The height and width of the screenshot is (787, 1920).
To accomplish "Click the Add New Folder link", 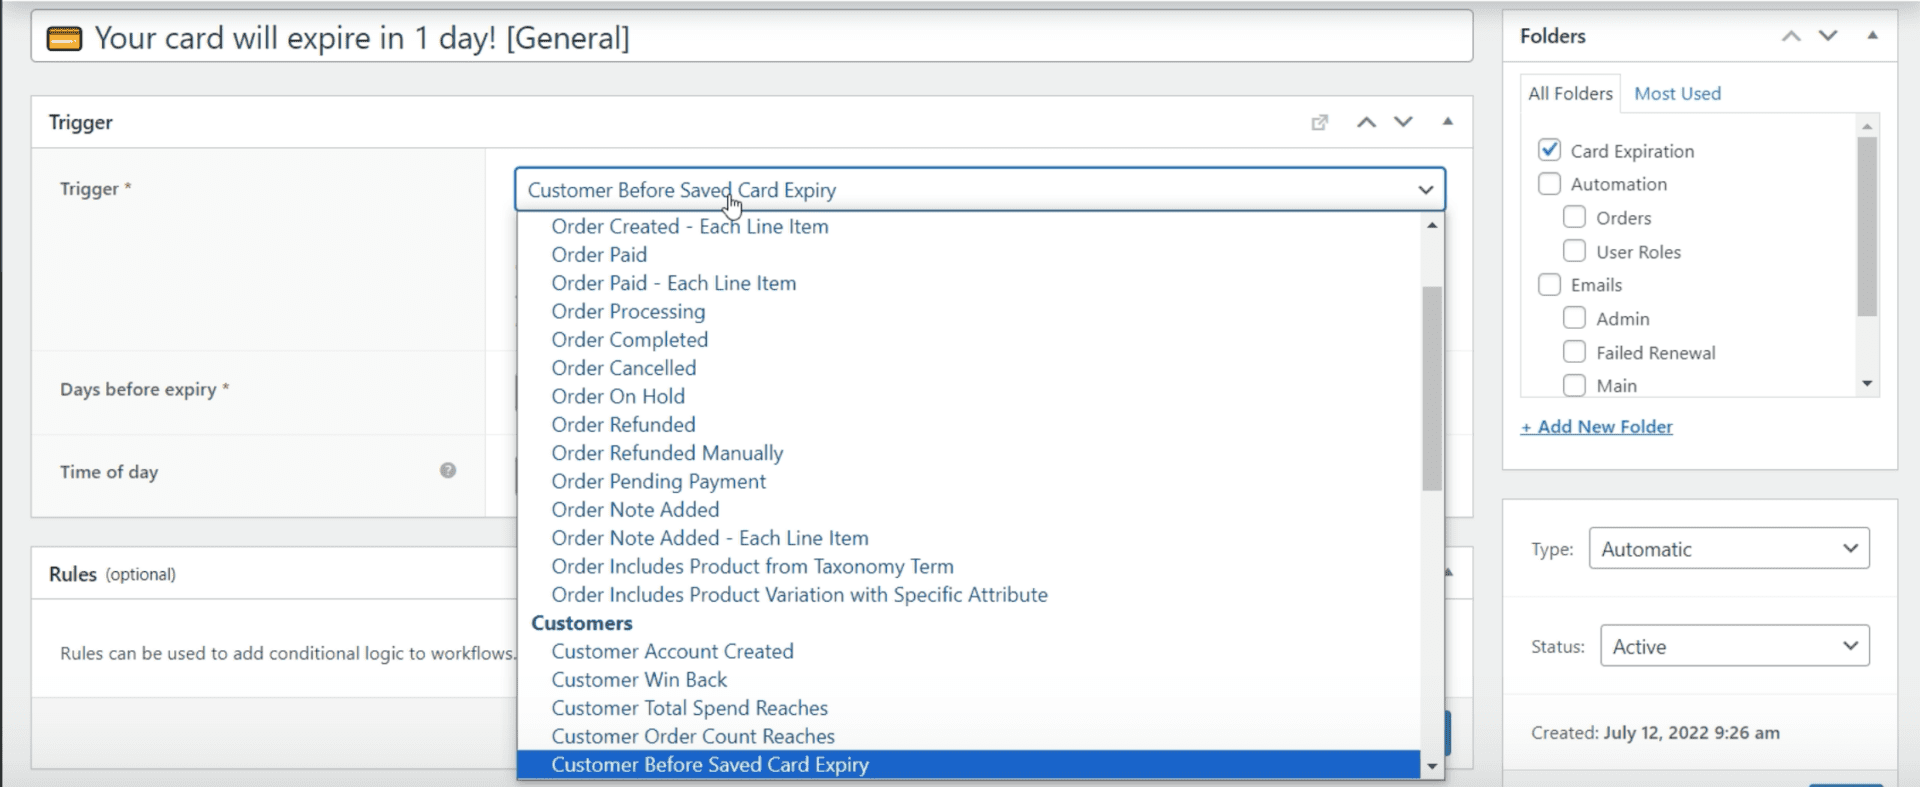I will [x=1596, y=427].
